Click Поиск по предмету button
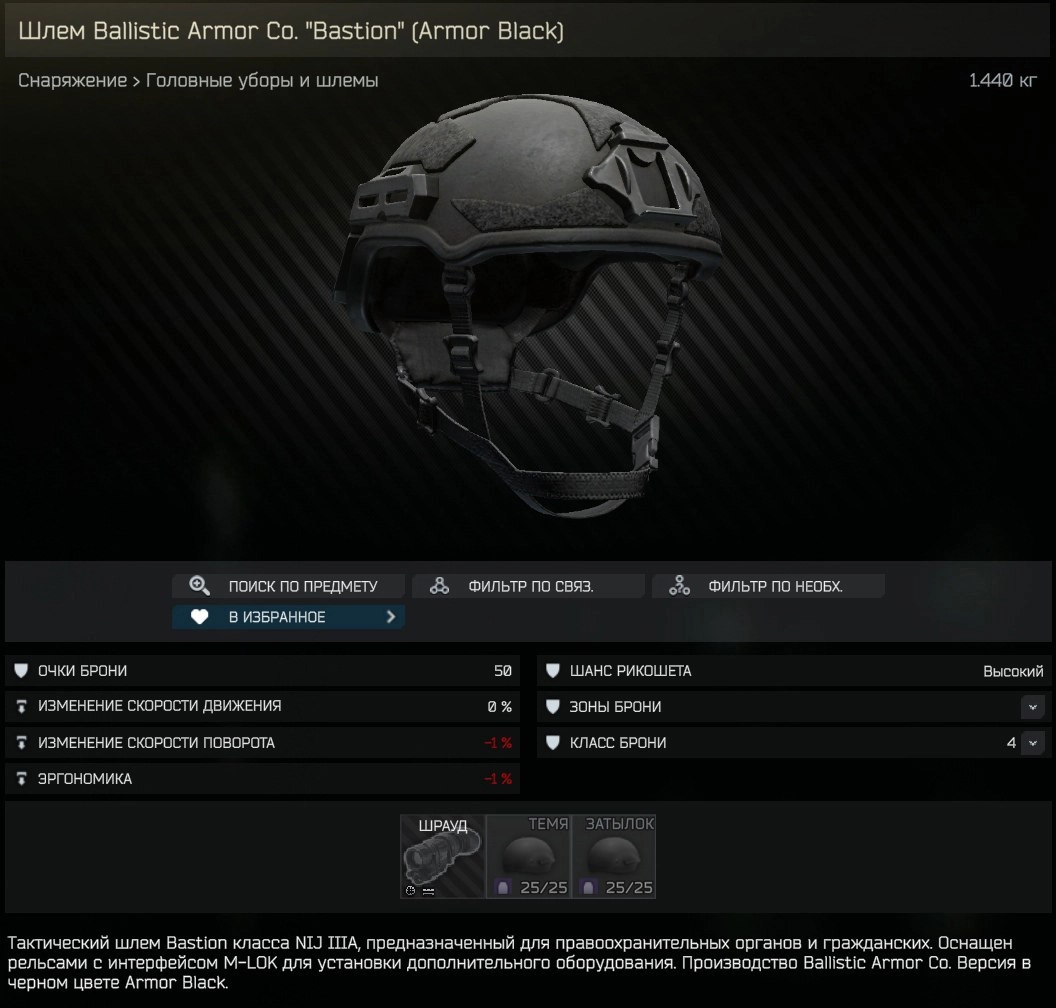The image size is (1056, 1008). [288, 586]
